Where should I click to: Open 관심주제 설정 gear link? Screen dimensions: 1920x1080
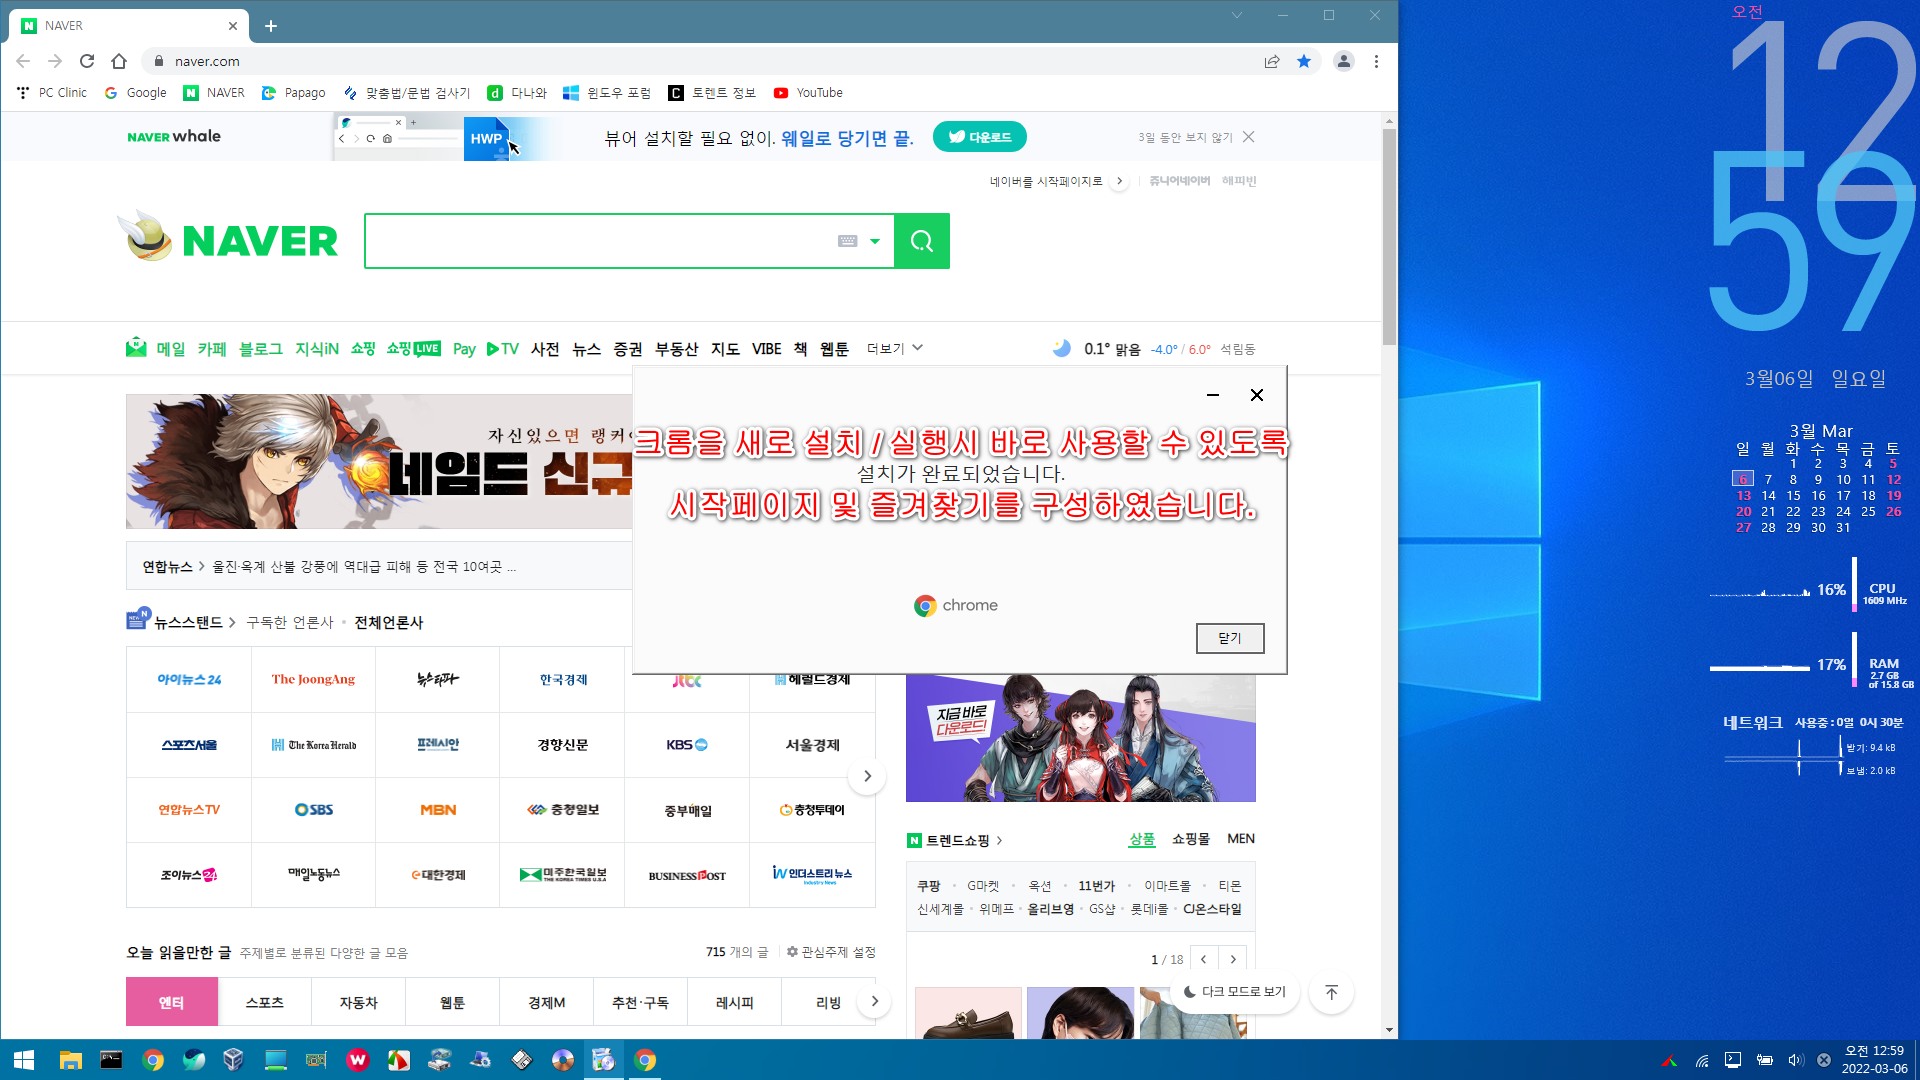tap(831, 952)
